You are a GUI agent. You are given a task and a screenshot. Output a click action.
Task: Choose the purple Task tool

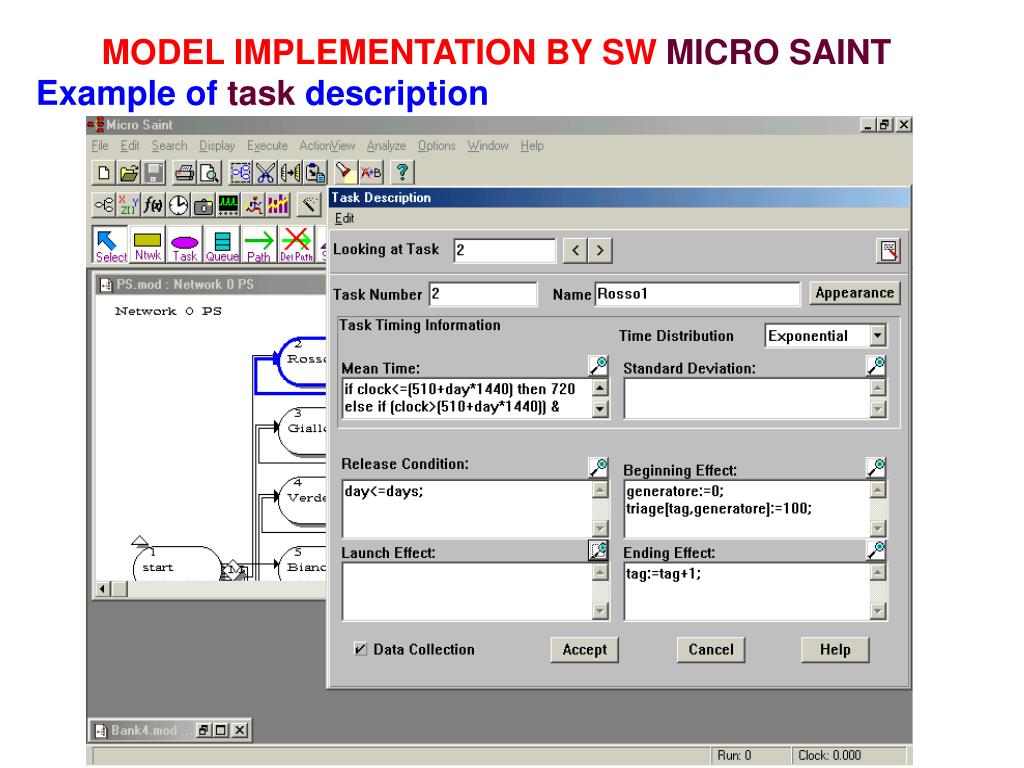click(x=185, y=245)
